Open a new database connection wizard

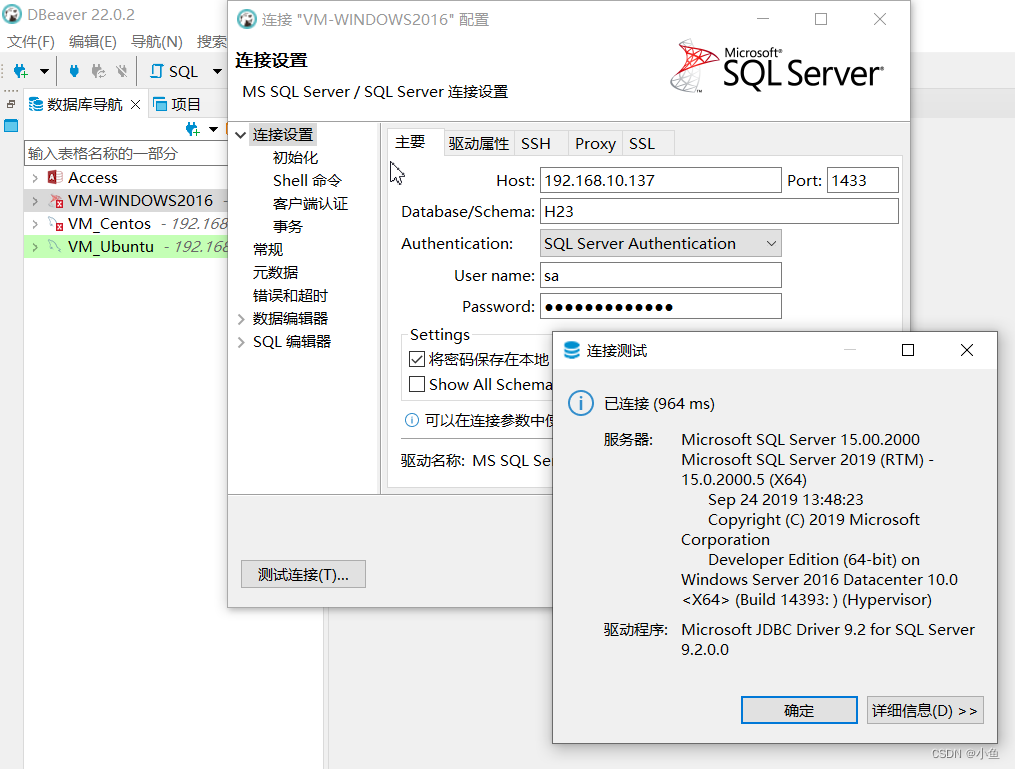(x=20, y=71)
